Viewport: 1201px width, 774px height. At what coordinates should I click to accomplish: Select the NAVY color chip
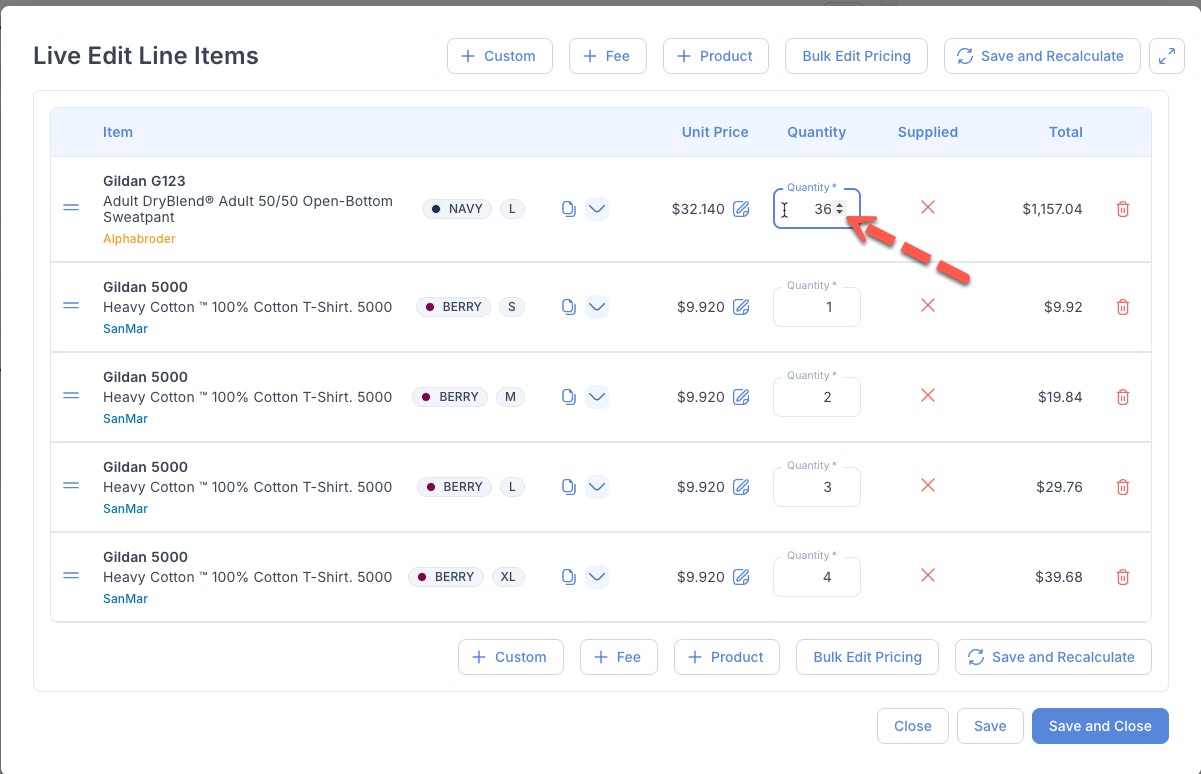(457, 209)
